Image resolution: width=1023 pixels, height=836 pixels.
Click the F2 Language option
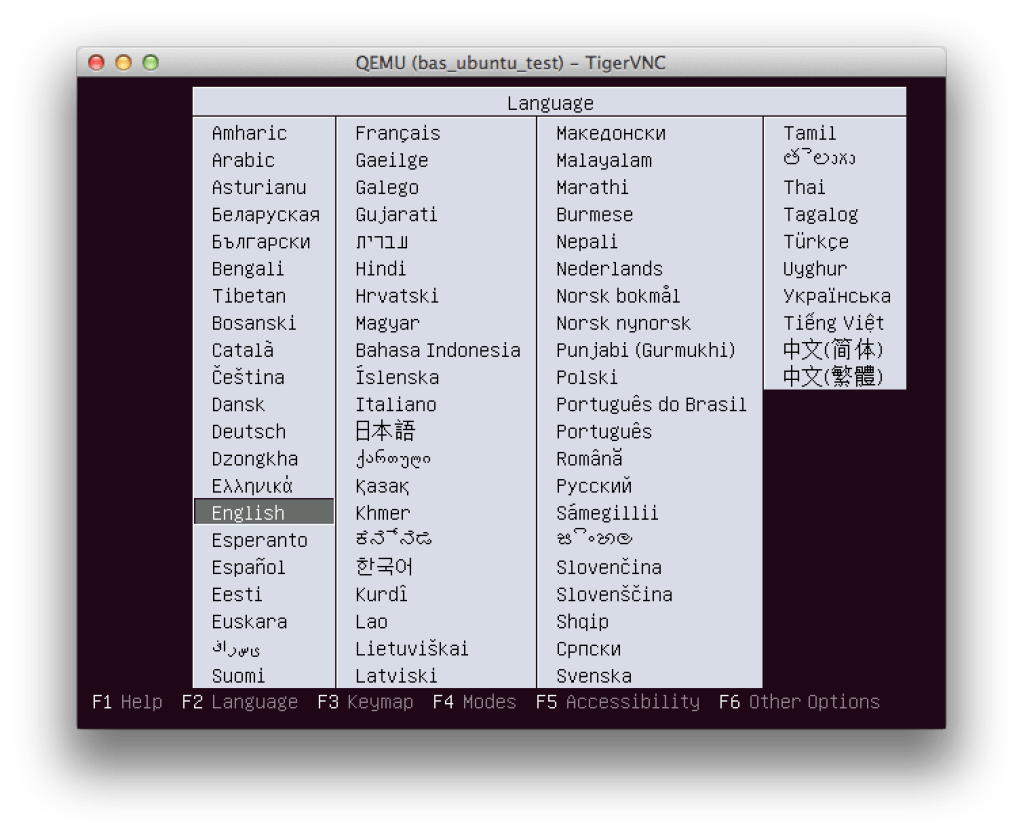pos(240,702)
